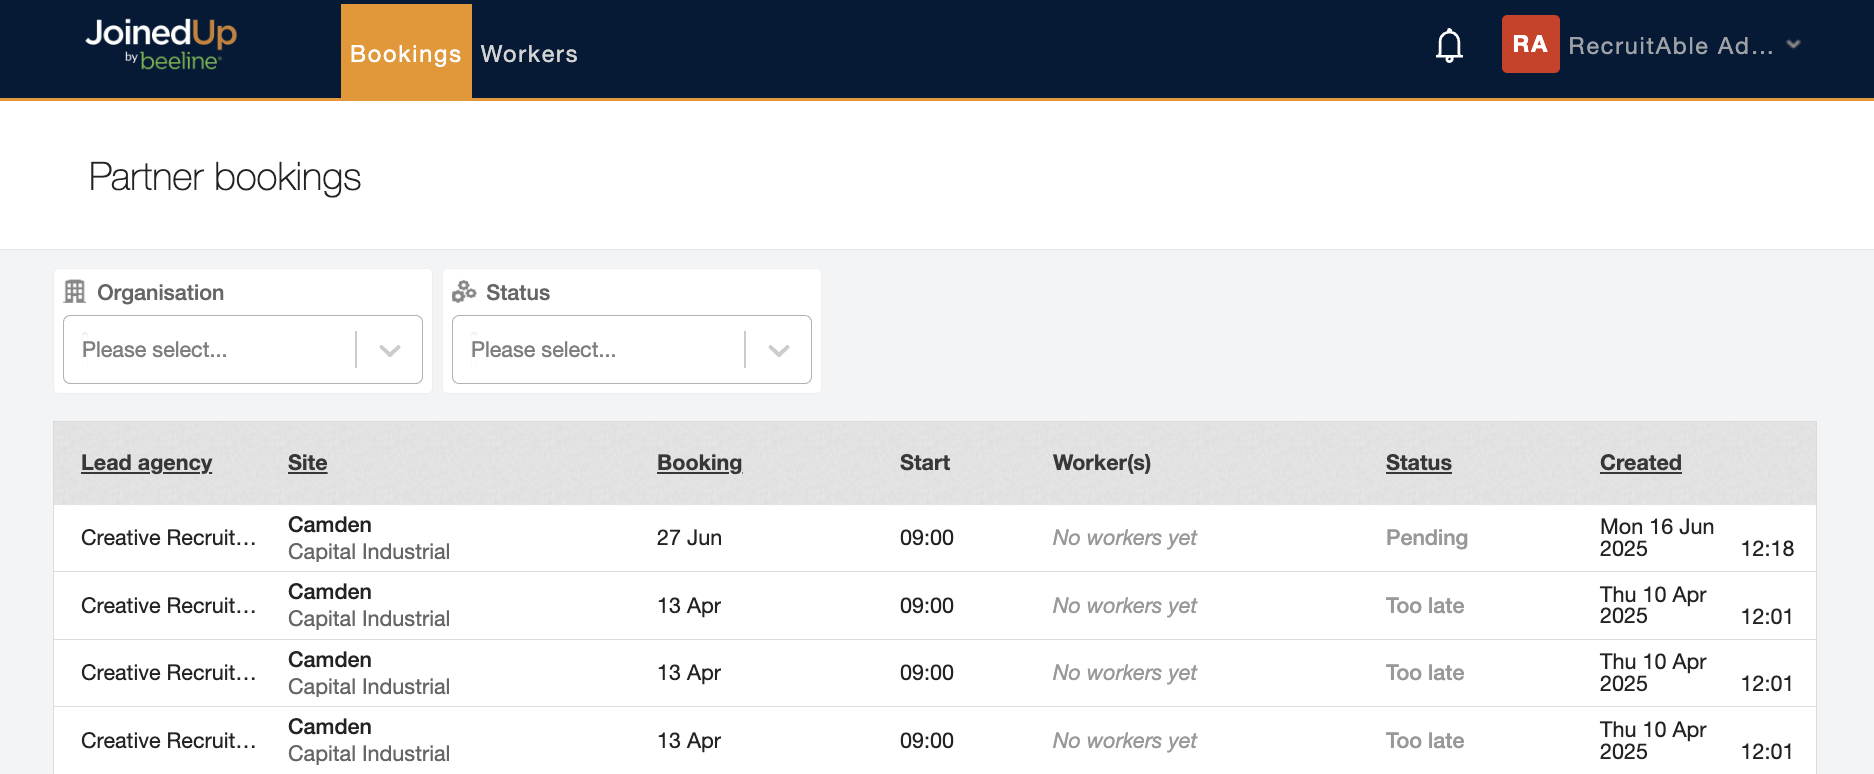Image resolution: width=1874 pixels, height=774 pixels.
Task: Switch to the Bookings tab
Action: (405, 54)
